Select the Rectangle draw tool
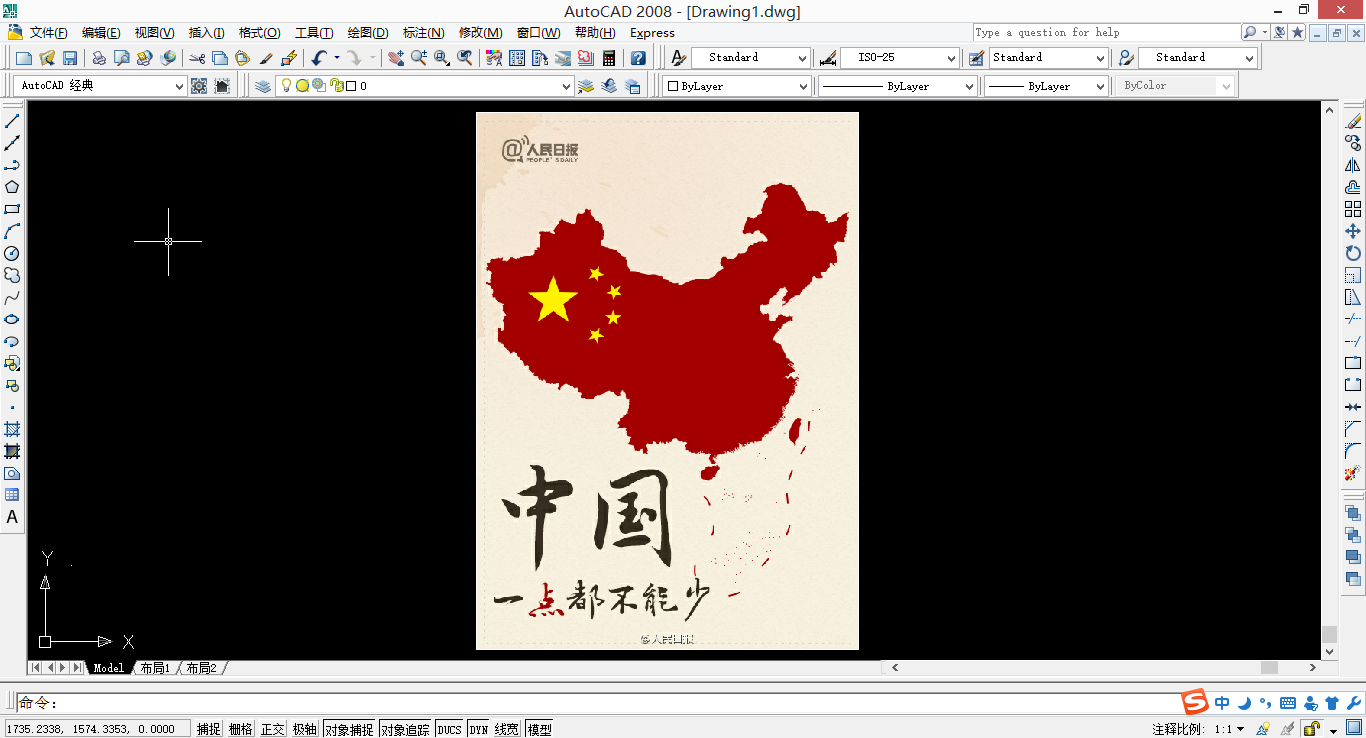Screen dimensions: 1366x738 (x=12, y=209)
